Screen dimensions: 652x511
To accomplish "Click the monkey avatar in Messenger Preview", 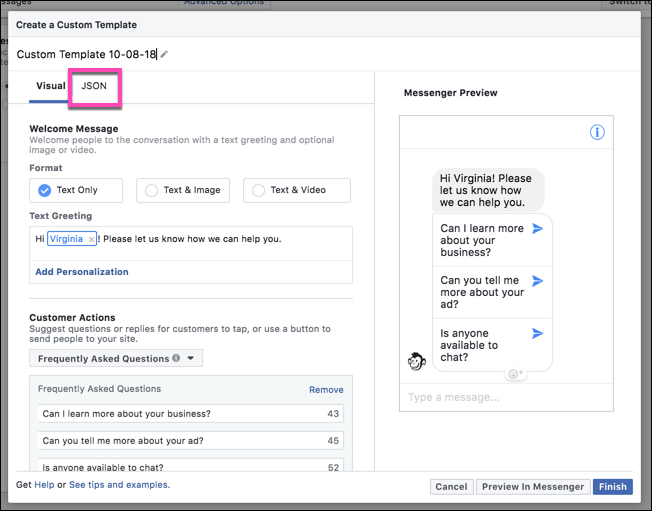I will pos(417,361).
